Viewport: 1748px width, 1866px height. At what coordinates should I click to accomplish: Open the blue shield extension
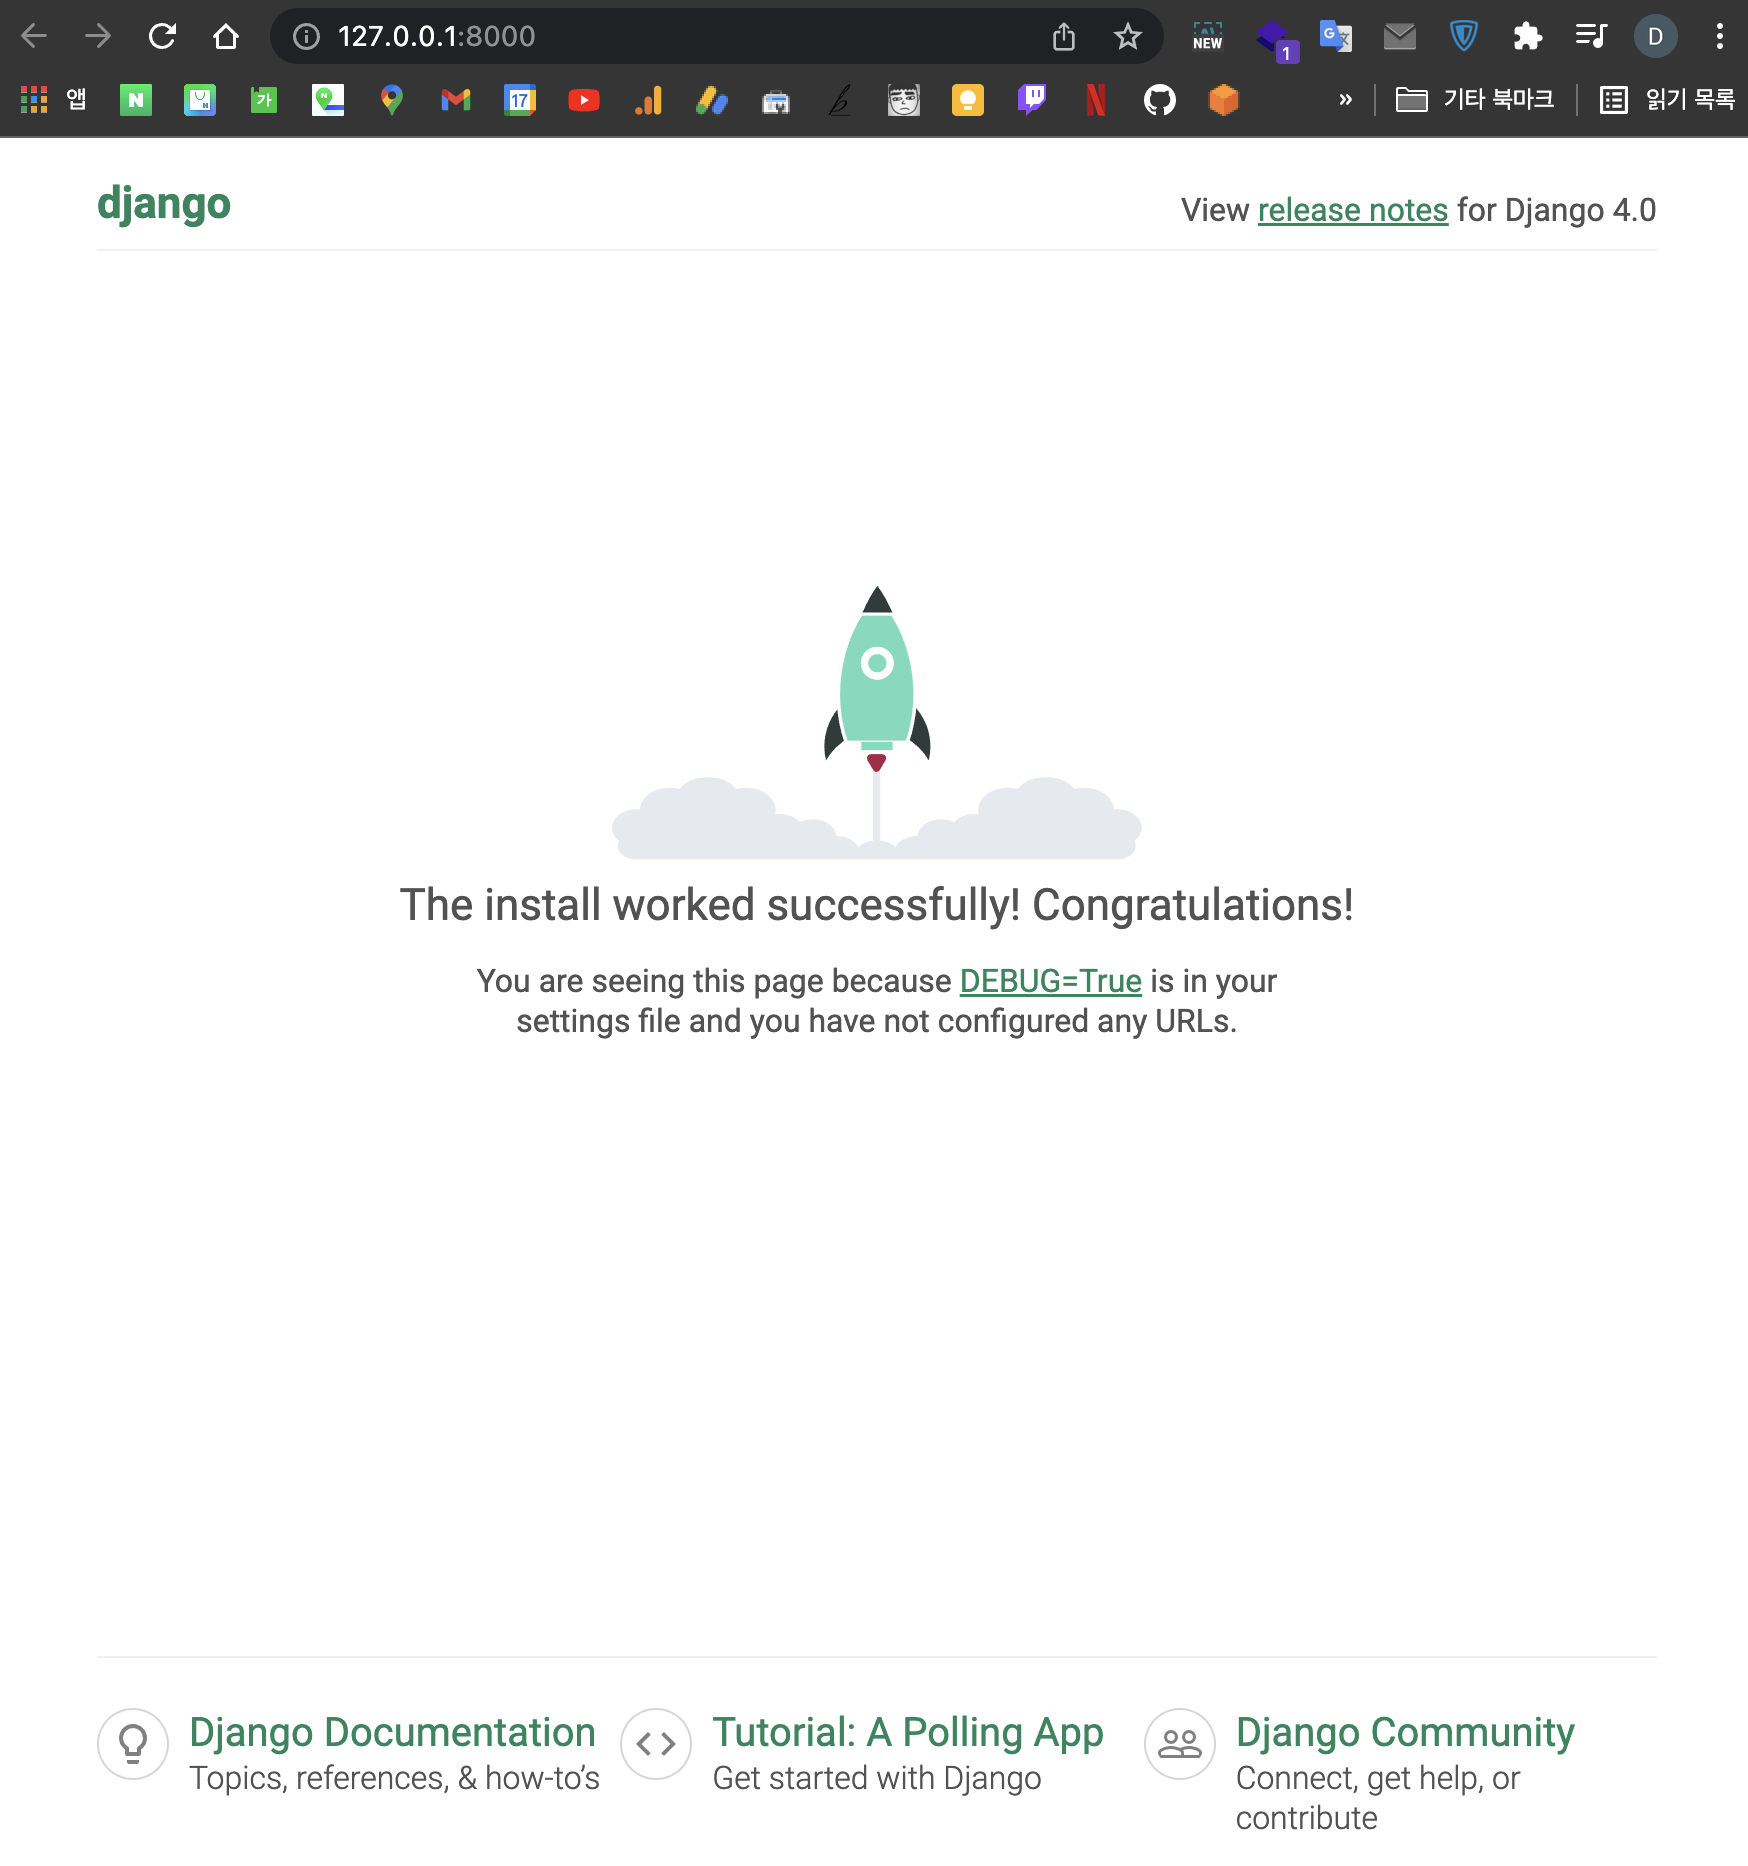point(1464,37)
